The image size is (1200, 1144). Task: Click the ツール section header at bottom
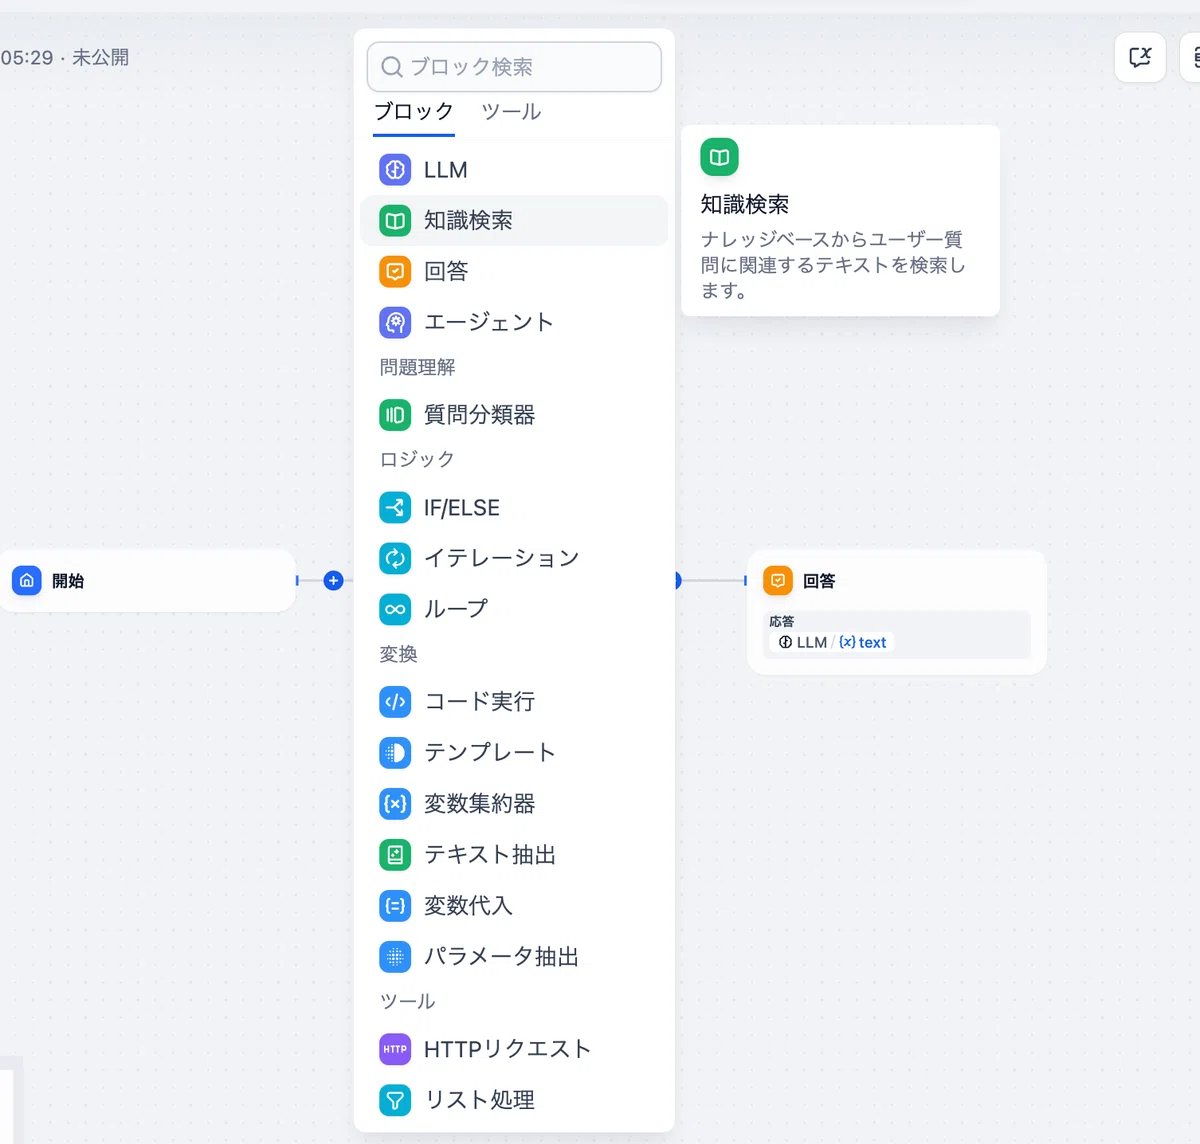click(407, 1002)
